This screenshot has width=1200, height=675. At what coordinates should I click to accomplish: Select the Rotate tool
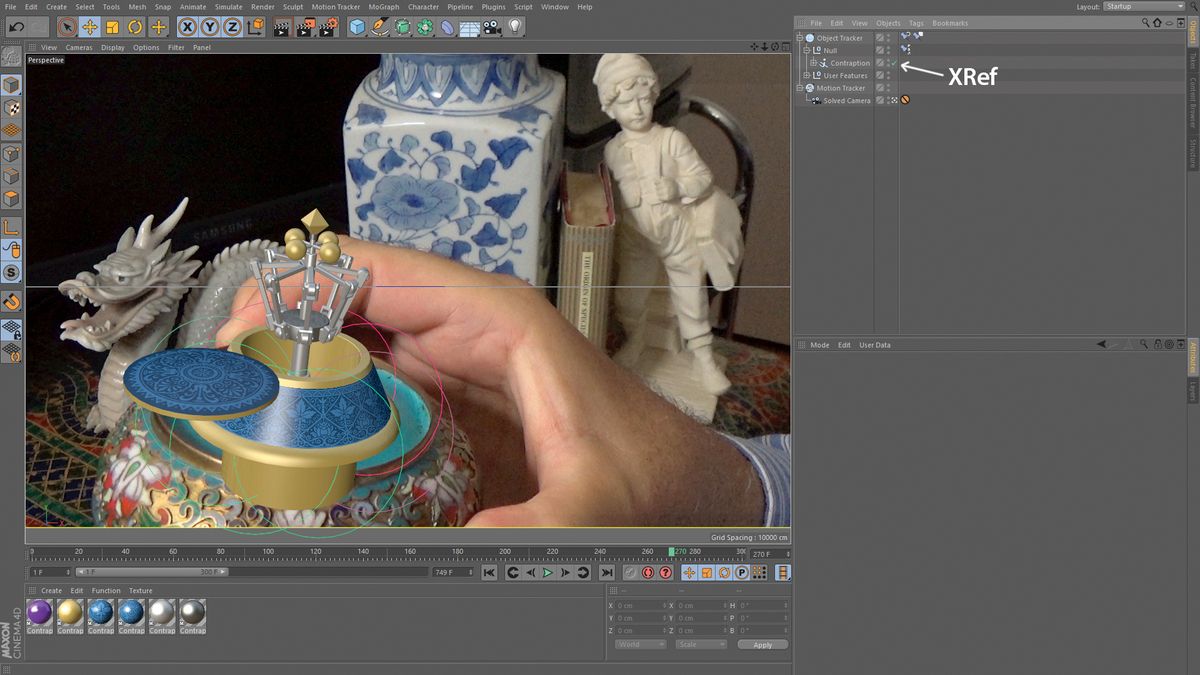[133, 27]
